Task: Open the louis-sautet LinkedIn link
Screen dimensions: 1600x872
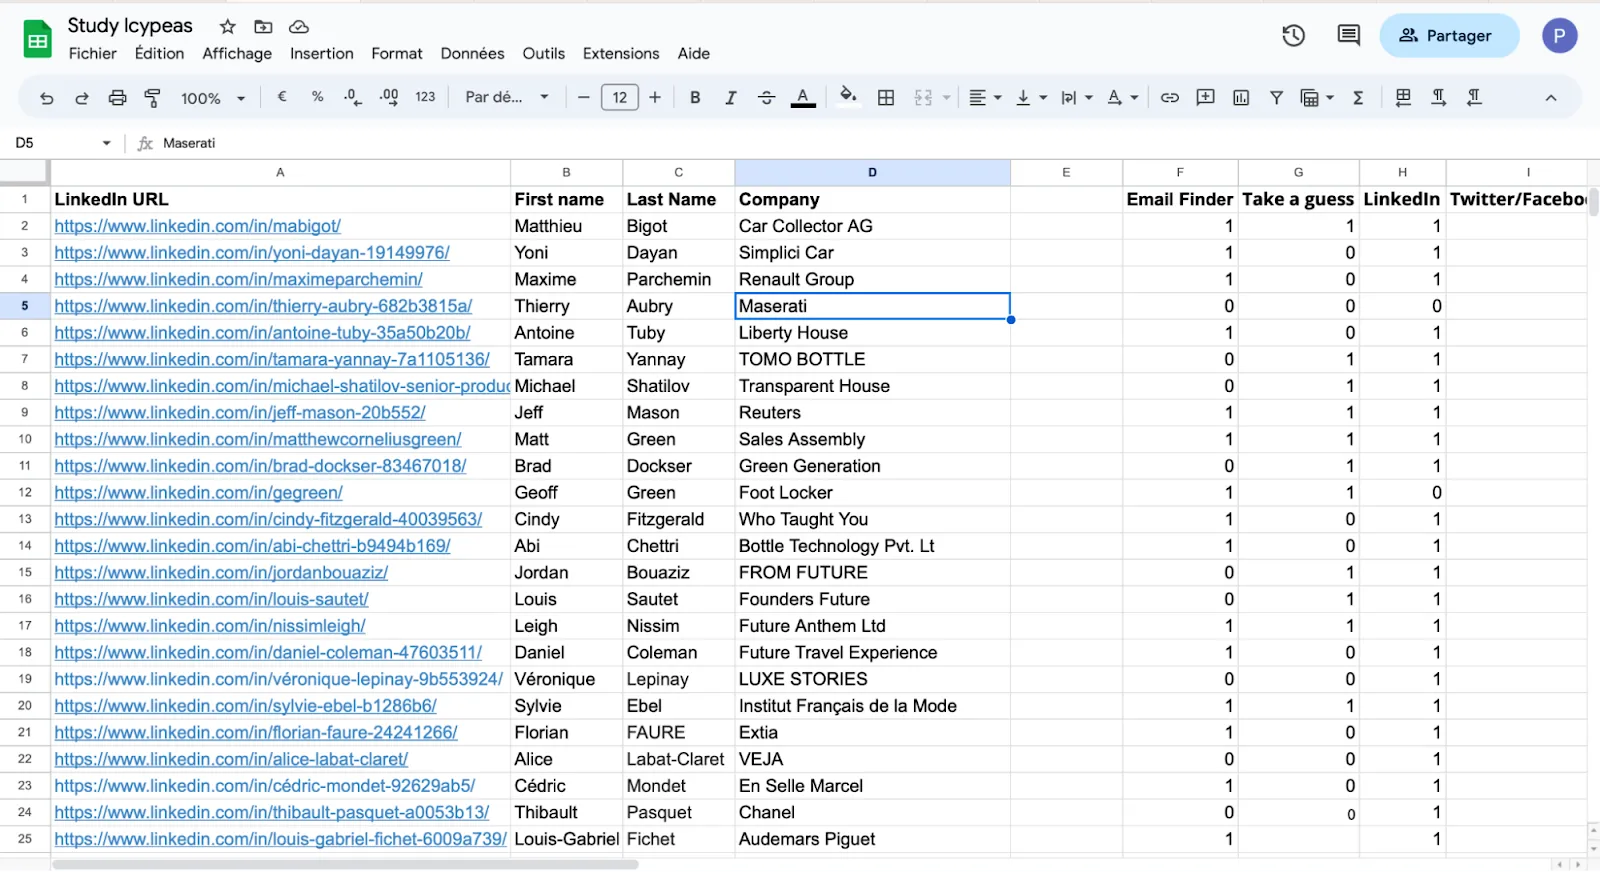Action: pyautogui.click(x=211, y=600)
